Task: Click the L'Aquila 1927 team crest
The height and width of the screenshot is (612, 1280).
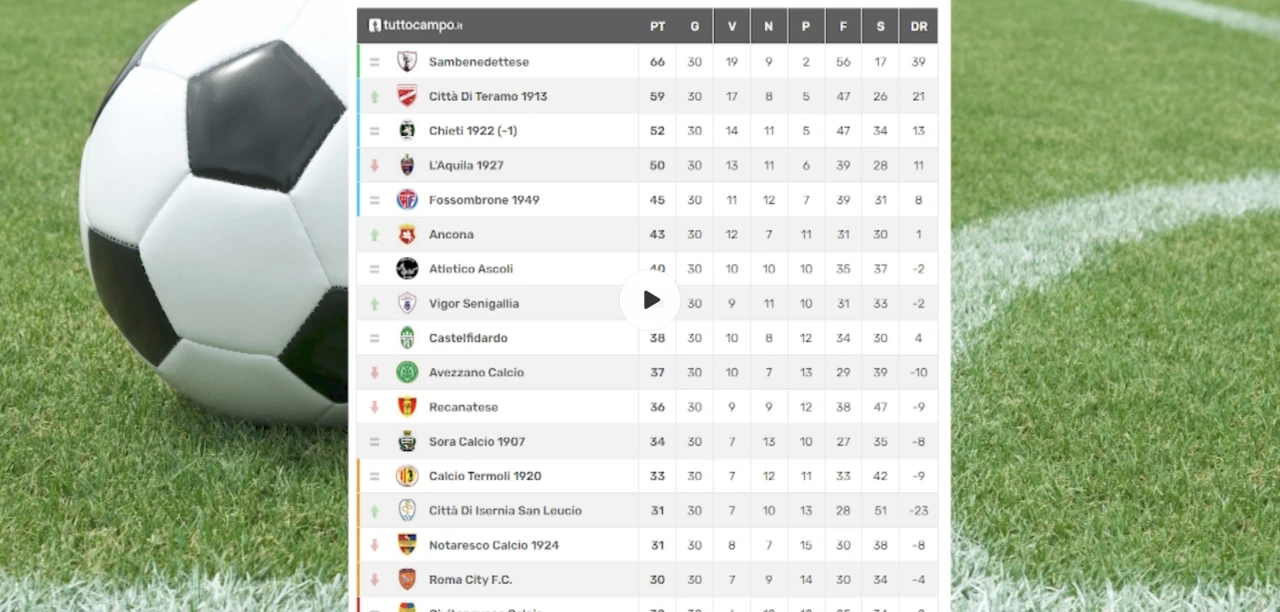Action: 407,165
